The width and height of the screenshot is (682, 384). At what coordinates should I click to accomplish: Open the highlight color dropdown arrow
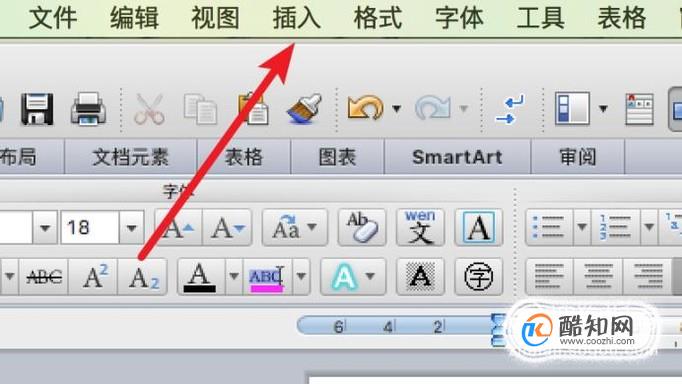[301, 277]
